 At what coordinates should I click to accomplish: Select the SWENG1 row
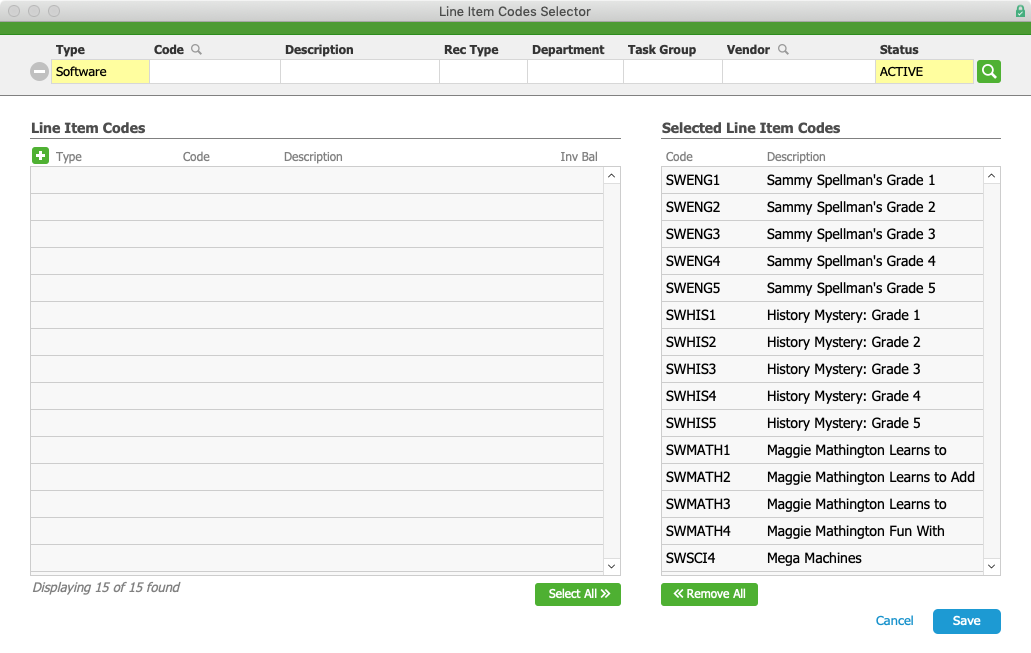coord(822,180)
